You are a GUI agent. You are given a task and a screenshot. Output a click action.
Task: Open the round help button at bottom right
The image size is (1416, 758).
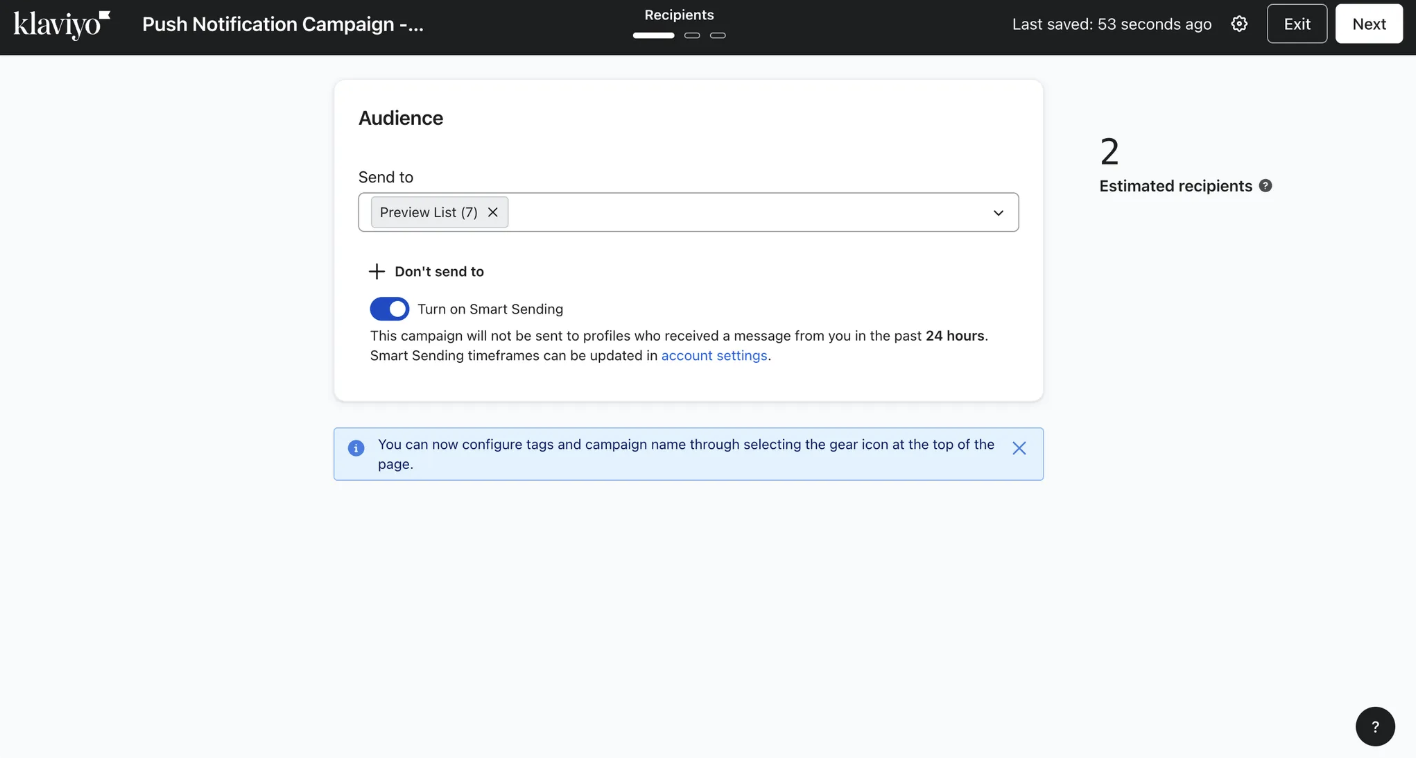(1375, 727)
